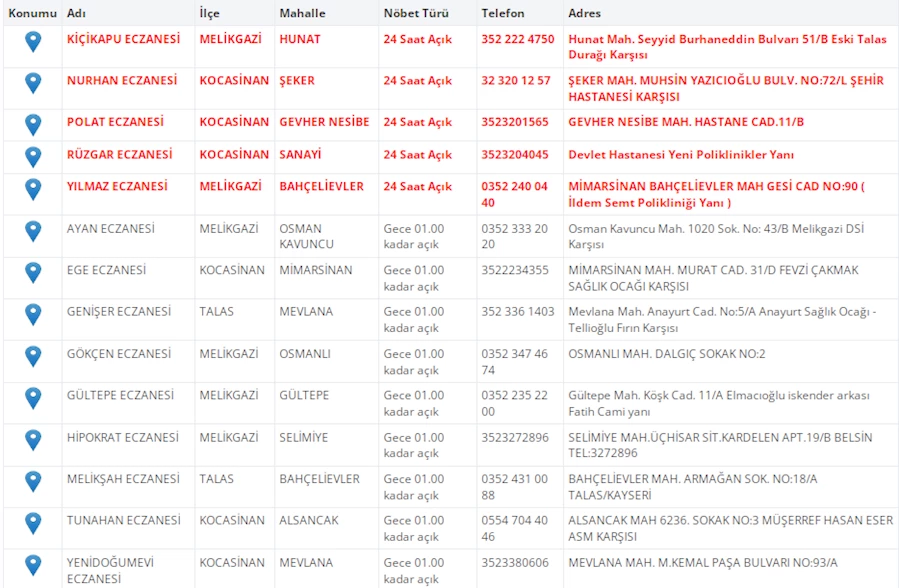This screenshot has width=899, height=588.
Task: Show Rüzgar Eczanesi location via pin icon
Action: 33,156
